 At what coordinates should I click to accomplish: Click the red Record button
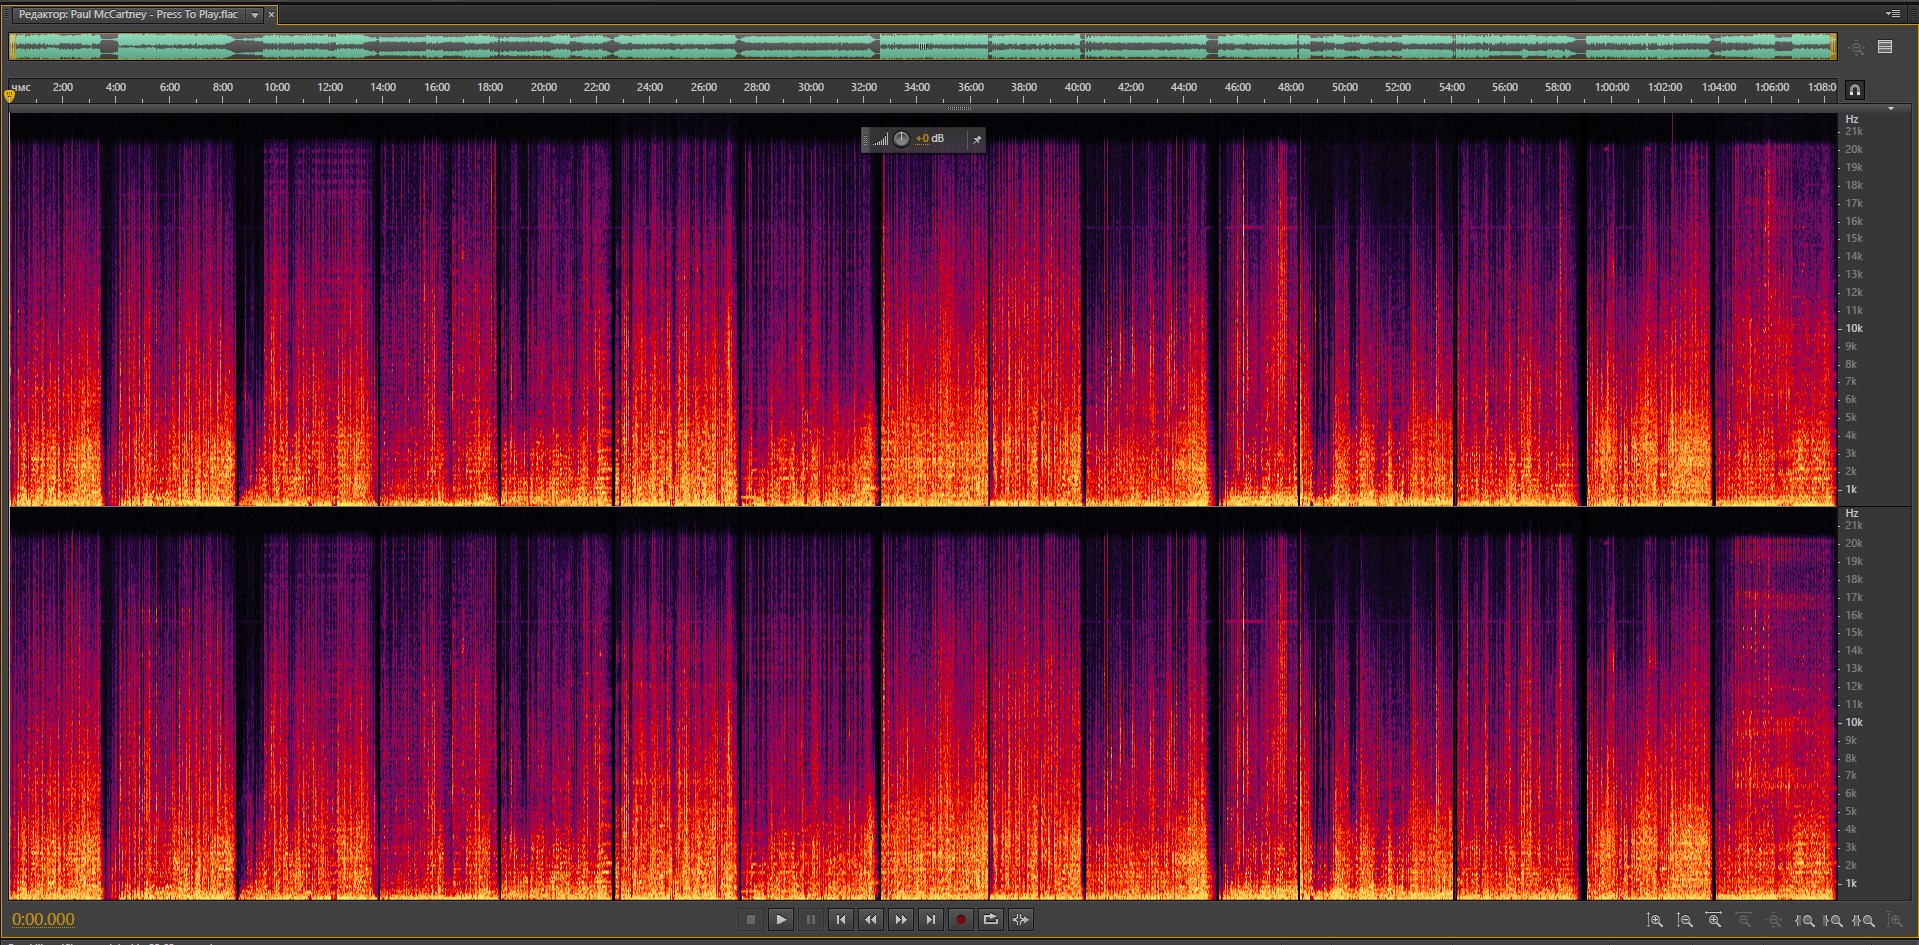(x=961, y=920)
